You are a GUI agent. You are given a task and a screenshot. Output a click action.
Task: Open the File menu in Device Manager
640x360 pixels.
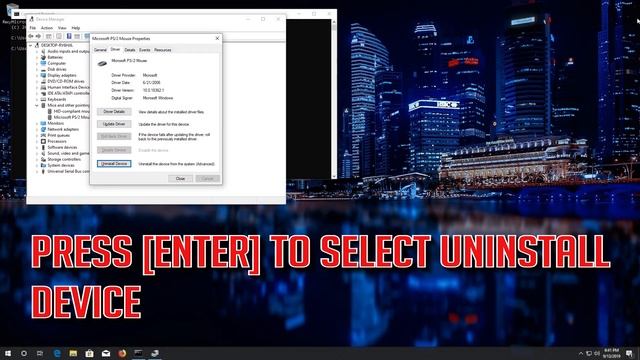coord(33,28)
